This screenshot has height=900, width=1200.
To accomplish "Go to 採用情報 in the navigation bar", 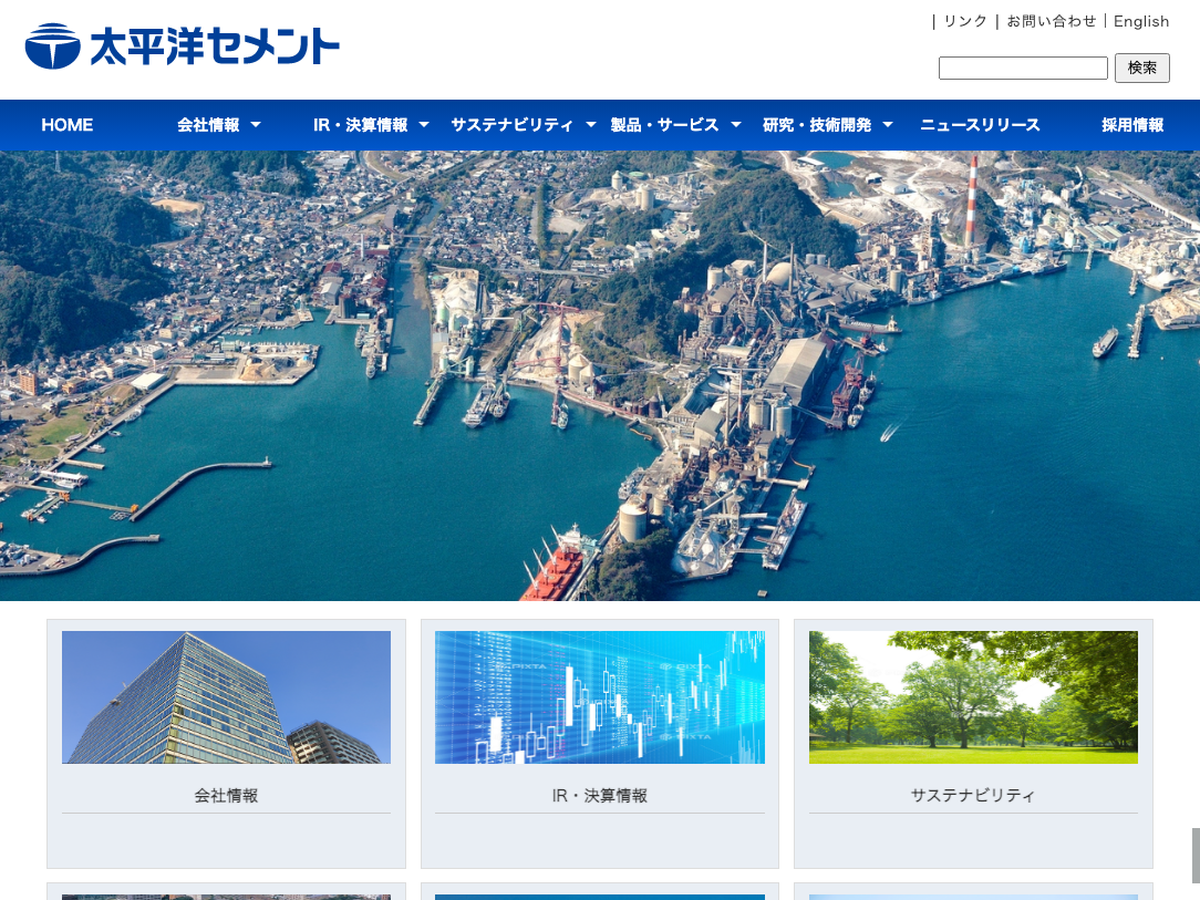I will 1132,125.
